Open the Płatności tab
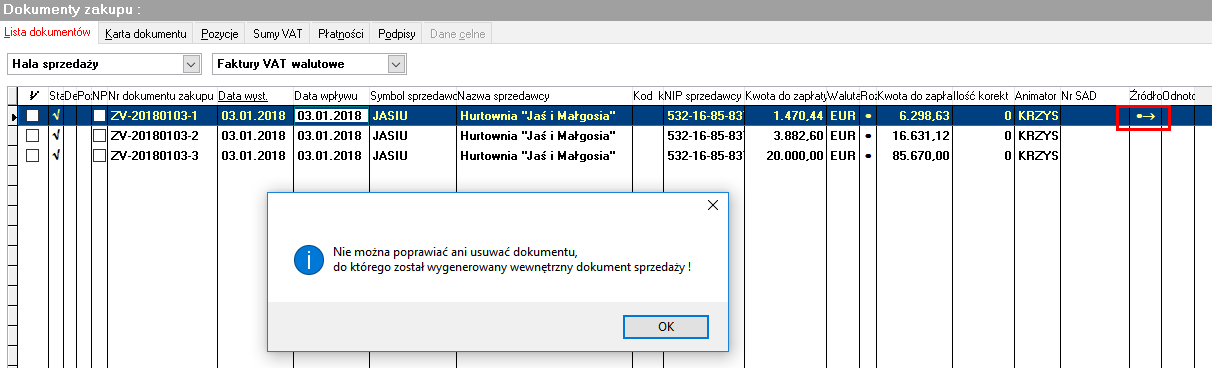This screenshot has height=368, width=1212. (x=340, y=33)
